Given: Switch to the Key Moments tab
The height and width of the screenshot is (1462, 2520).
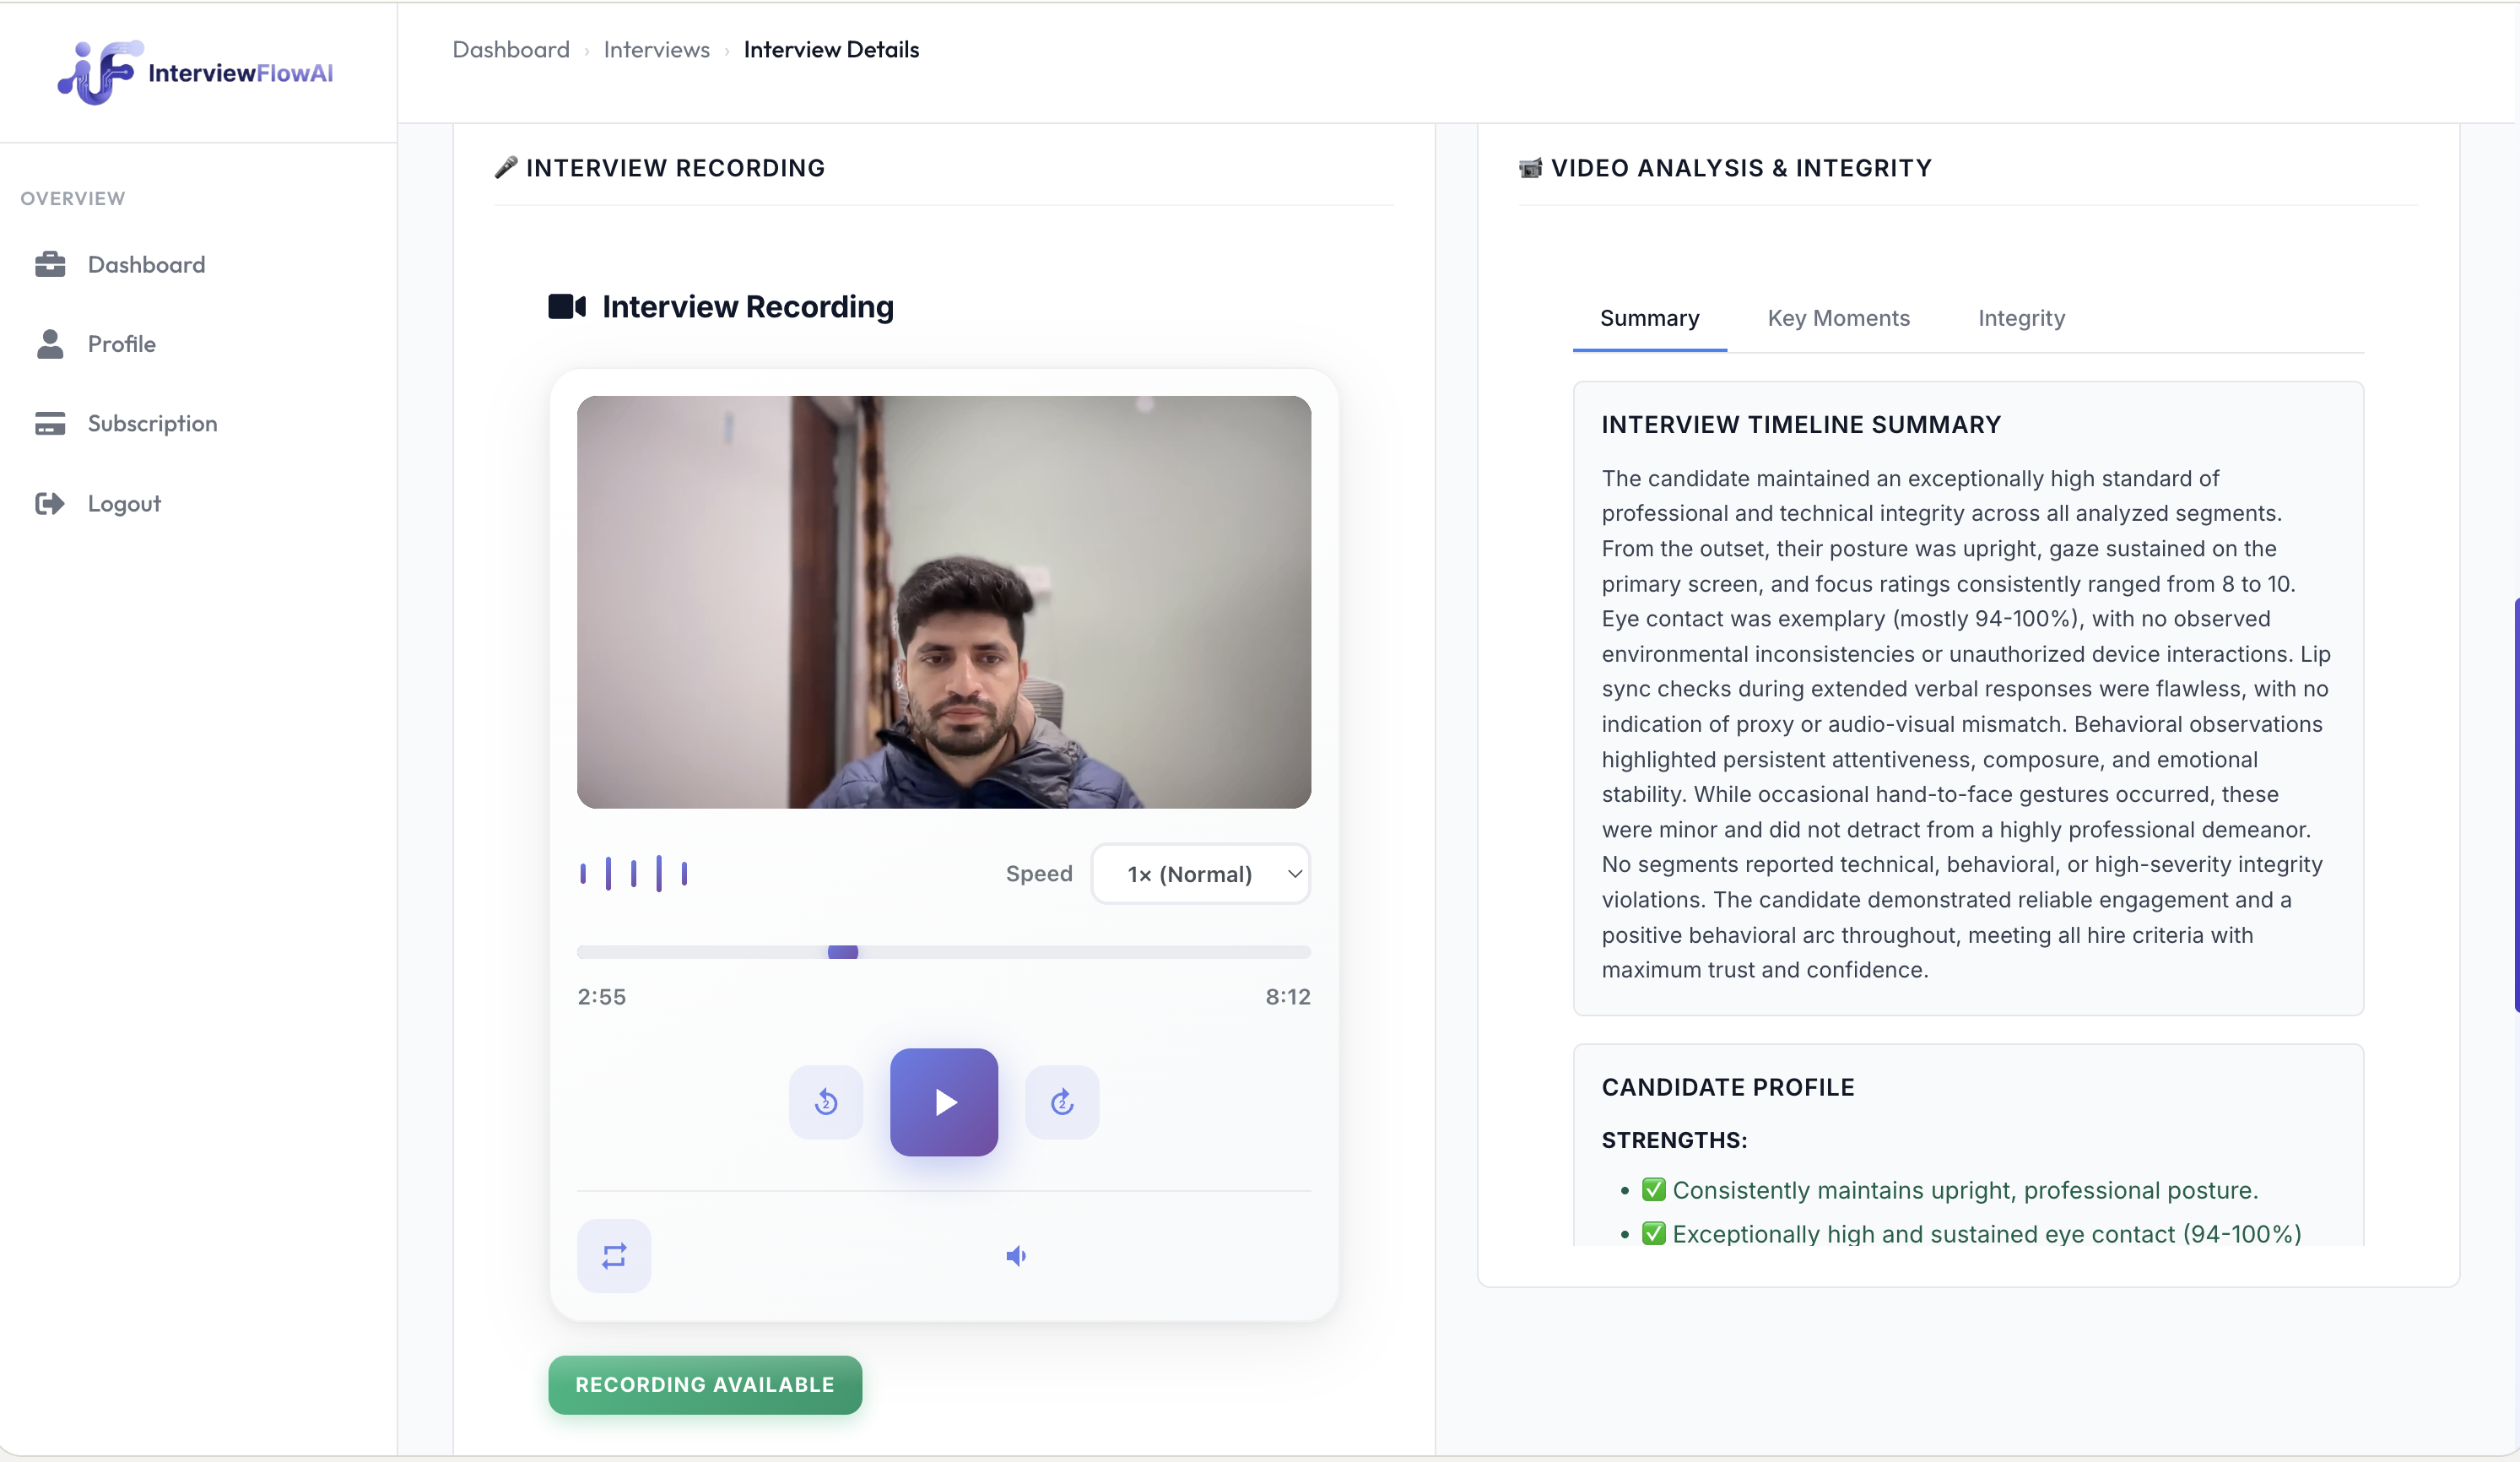Looking at the screenshot, I should [1838, 318].
